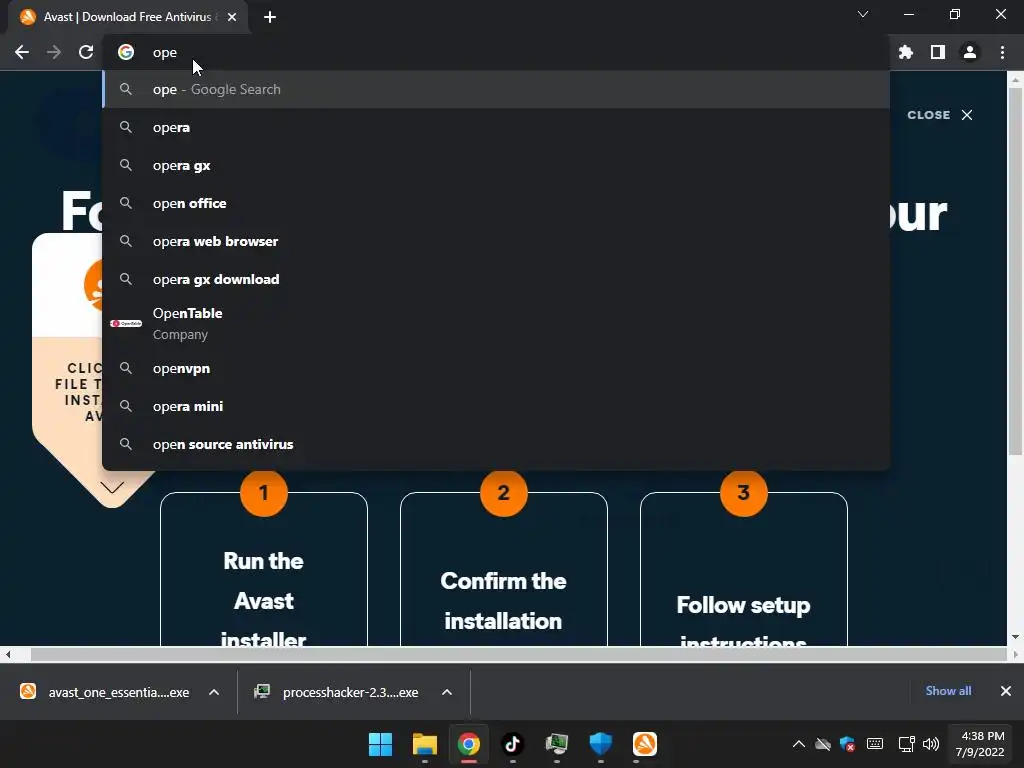The width and height of the screenshot is (1024, 768).
Task: Select 'open source antivirus' suggestion
Action: 496,444
